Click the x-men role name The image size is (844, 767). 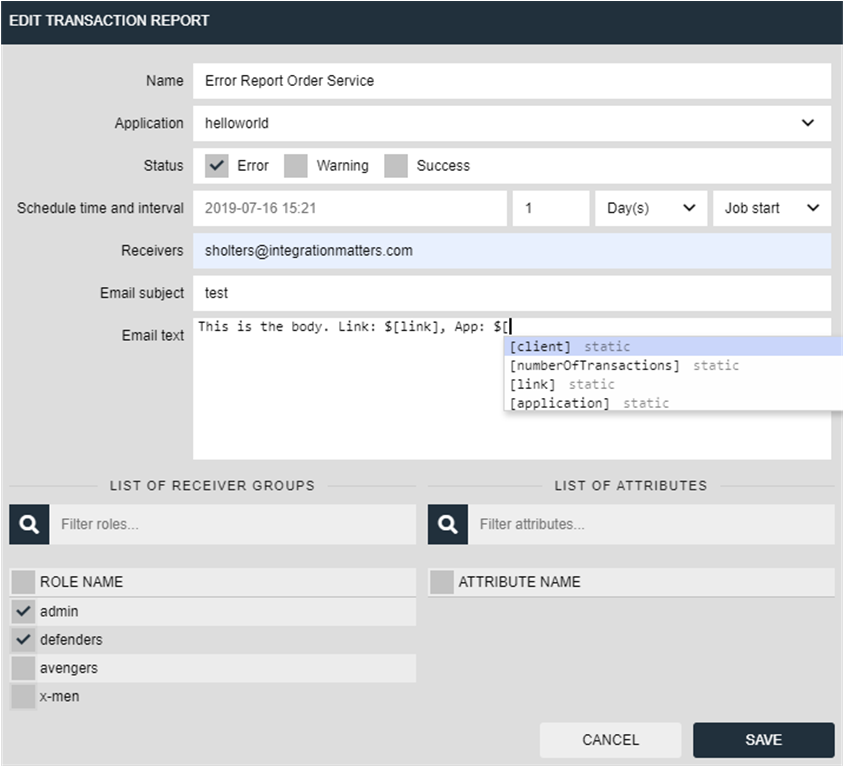[x=59, y=696]
